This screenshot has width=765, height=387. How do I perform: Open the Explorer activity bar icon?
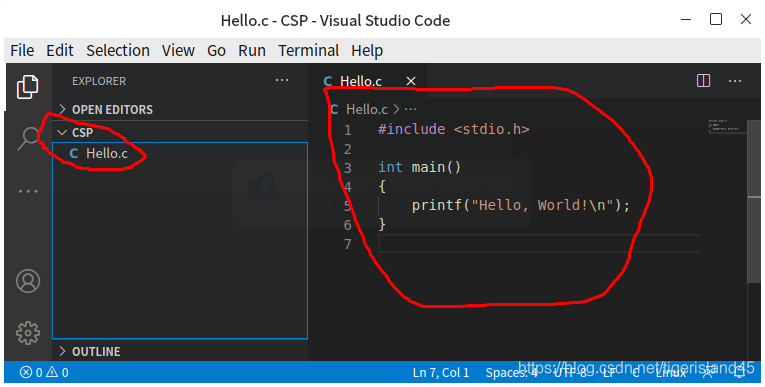click(x=28, y=87)
